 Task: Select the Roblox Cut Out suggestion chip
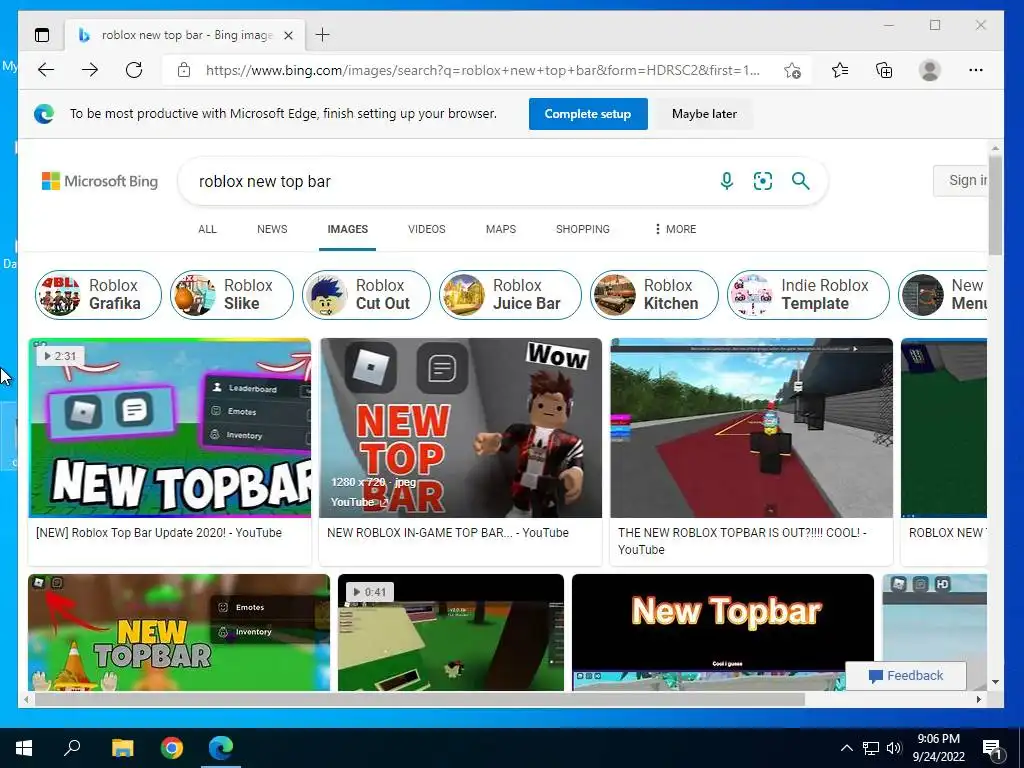point(366,295)
